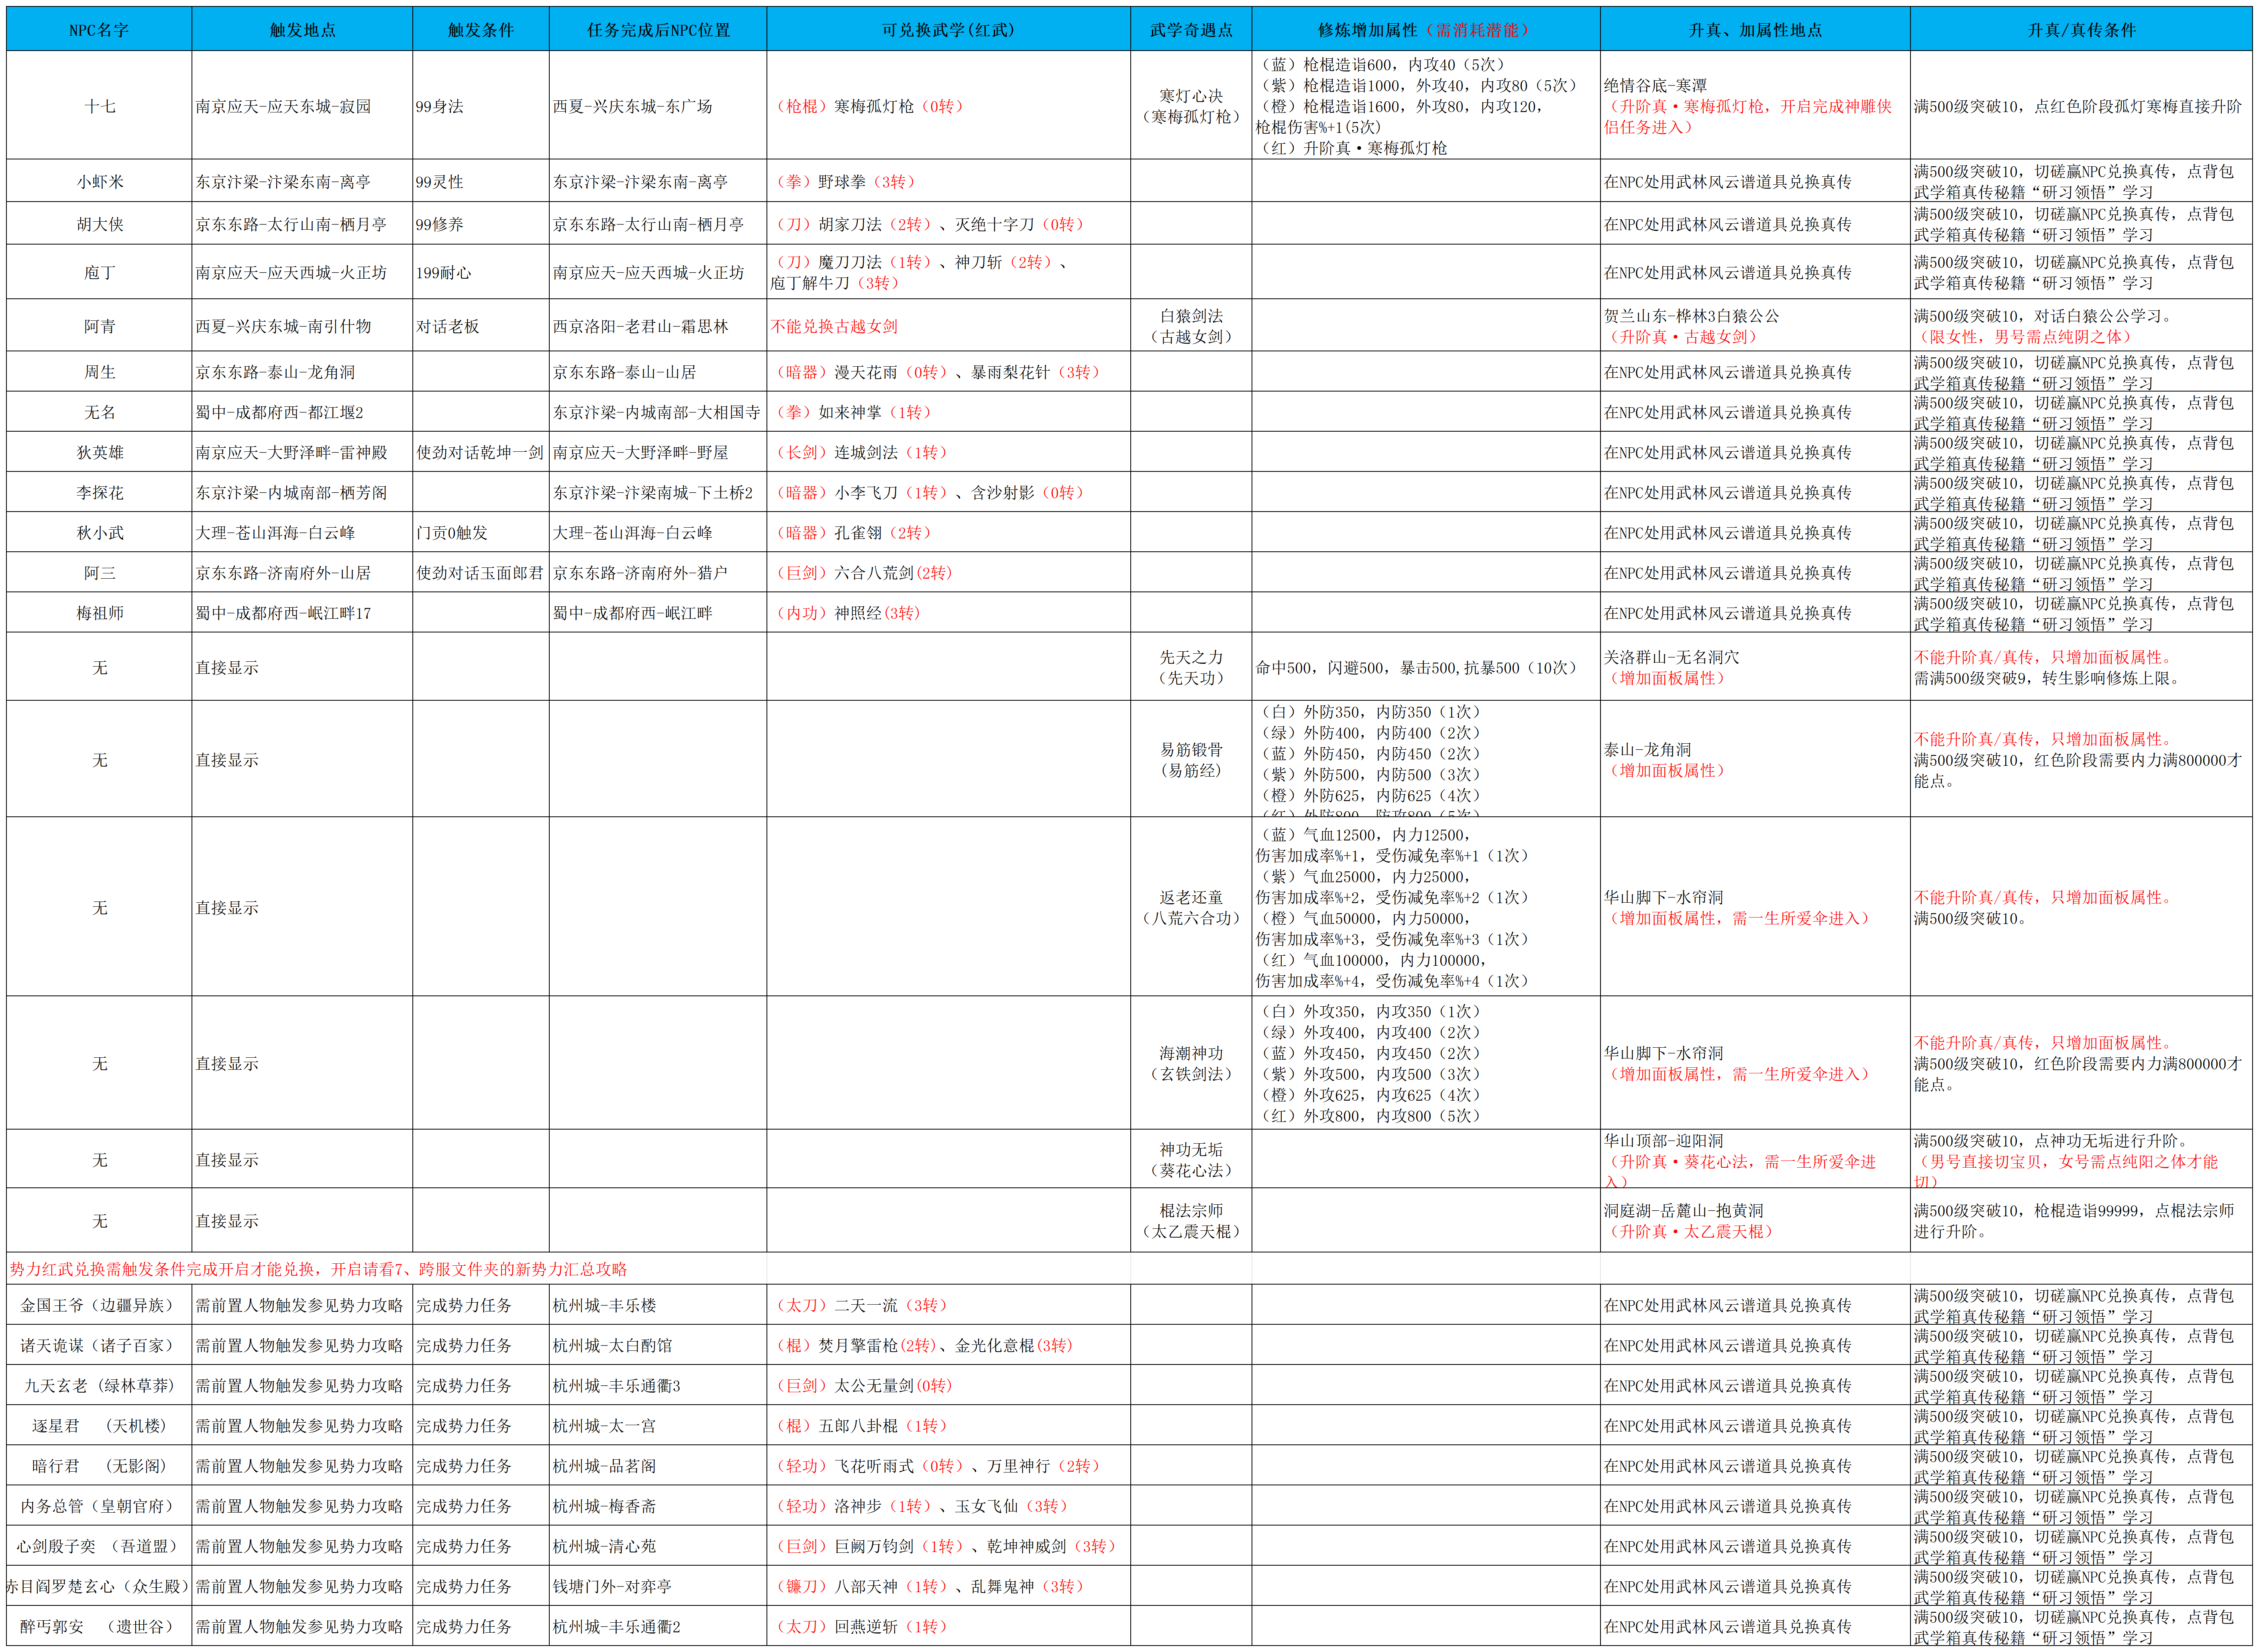
Task: Click the 使劲对话乾坤一剑 trigger condition cell
Action: pos(480,452)
